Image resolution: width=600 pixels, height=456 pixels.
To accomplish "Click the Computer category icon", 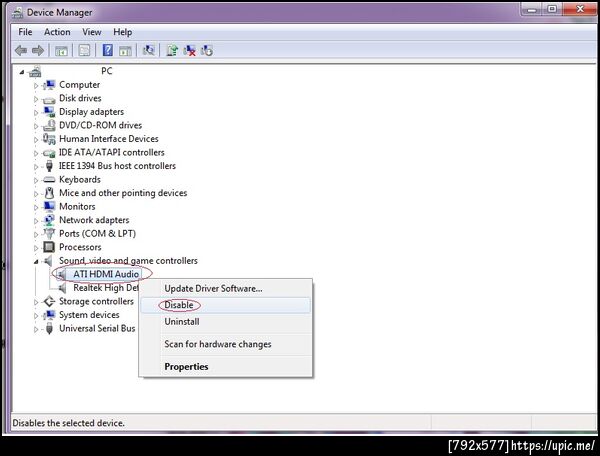I will [x=49, y=85].
